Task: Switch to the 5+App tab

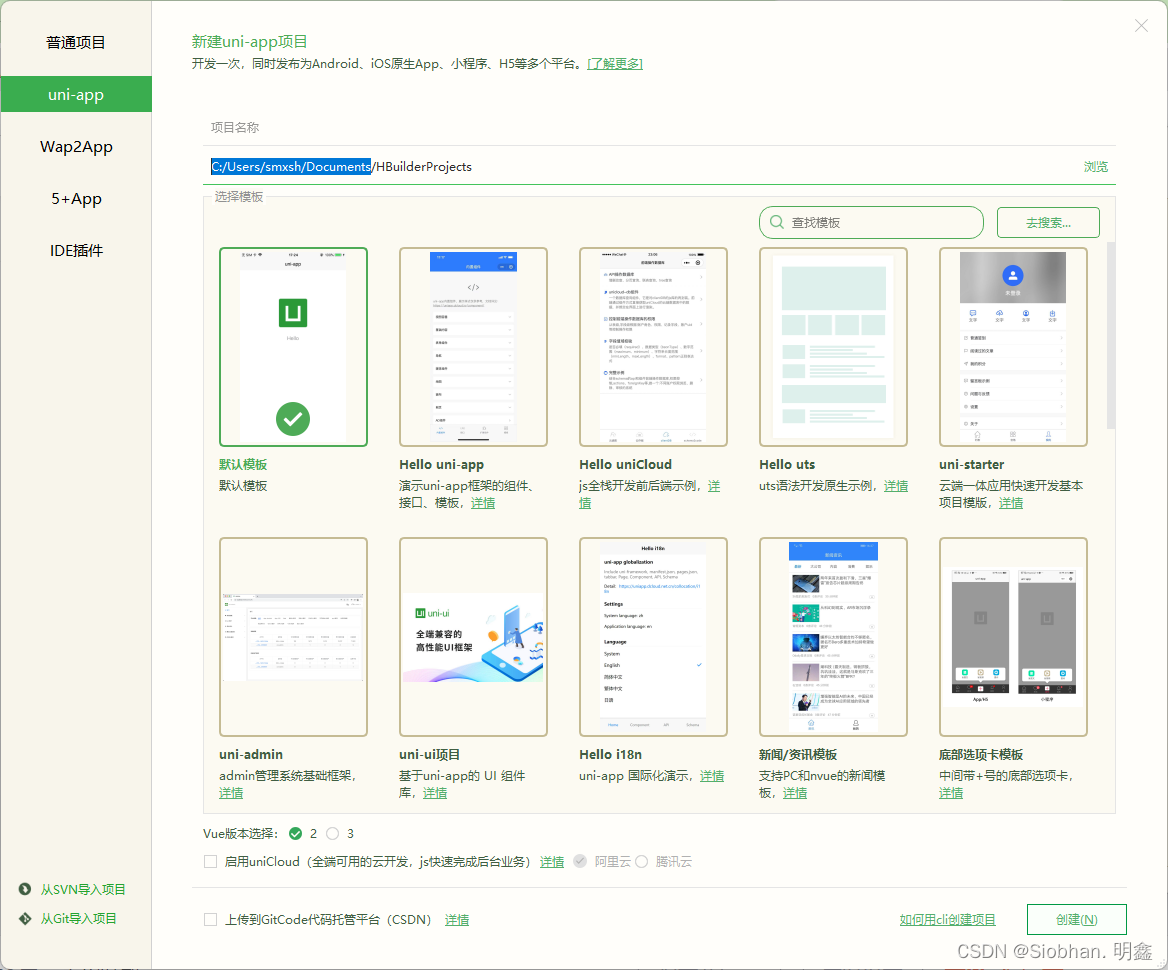Action: click(x=75, y=199)
